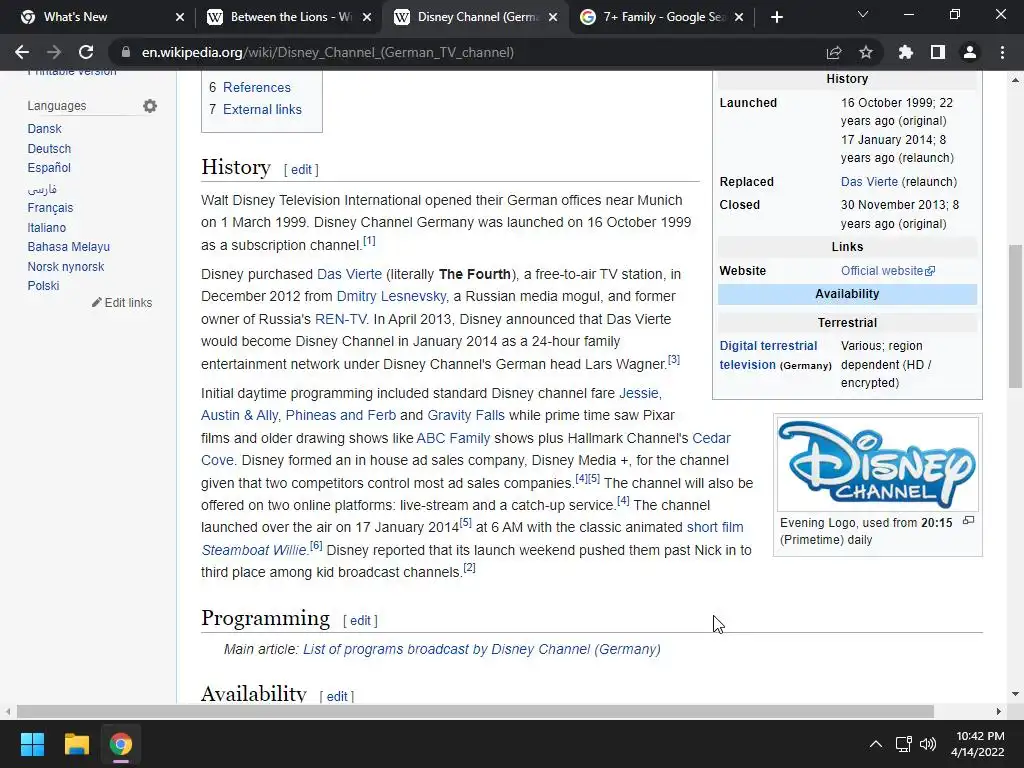Screen dimensions: 1024x768
Task: Open the Windows Start menu
Action: (x=32, y=744)
